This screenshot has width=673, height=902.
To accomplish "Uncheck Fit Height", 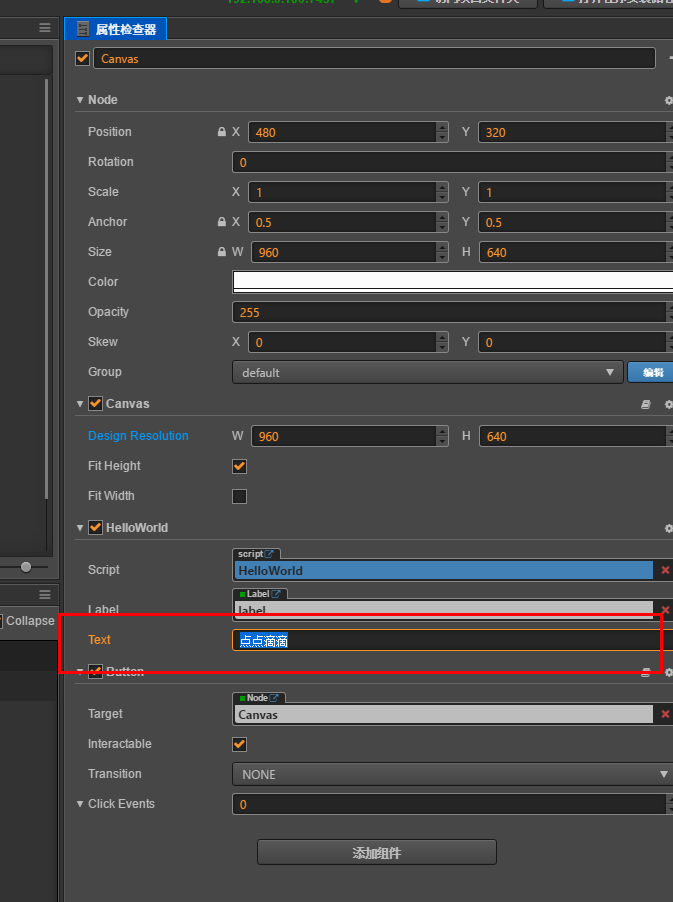I will coord(239,466).
